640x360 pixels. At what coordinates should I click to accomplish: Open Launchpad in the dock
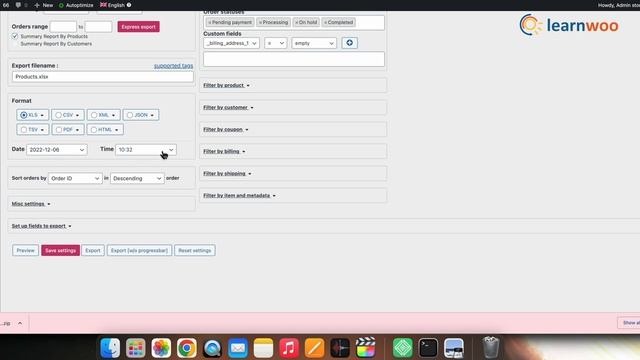click(x=136, y=348)
